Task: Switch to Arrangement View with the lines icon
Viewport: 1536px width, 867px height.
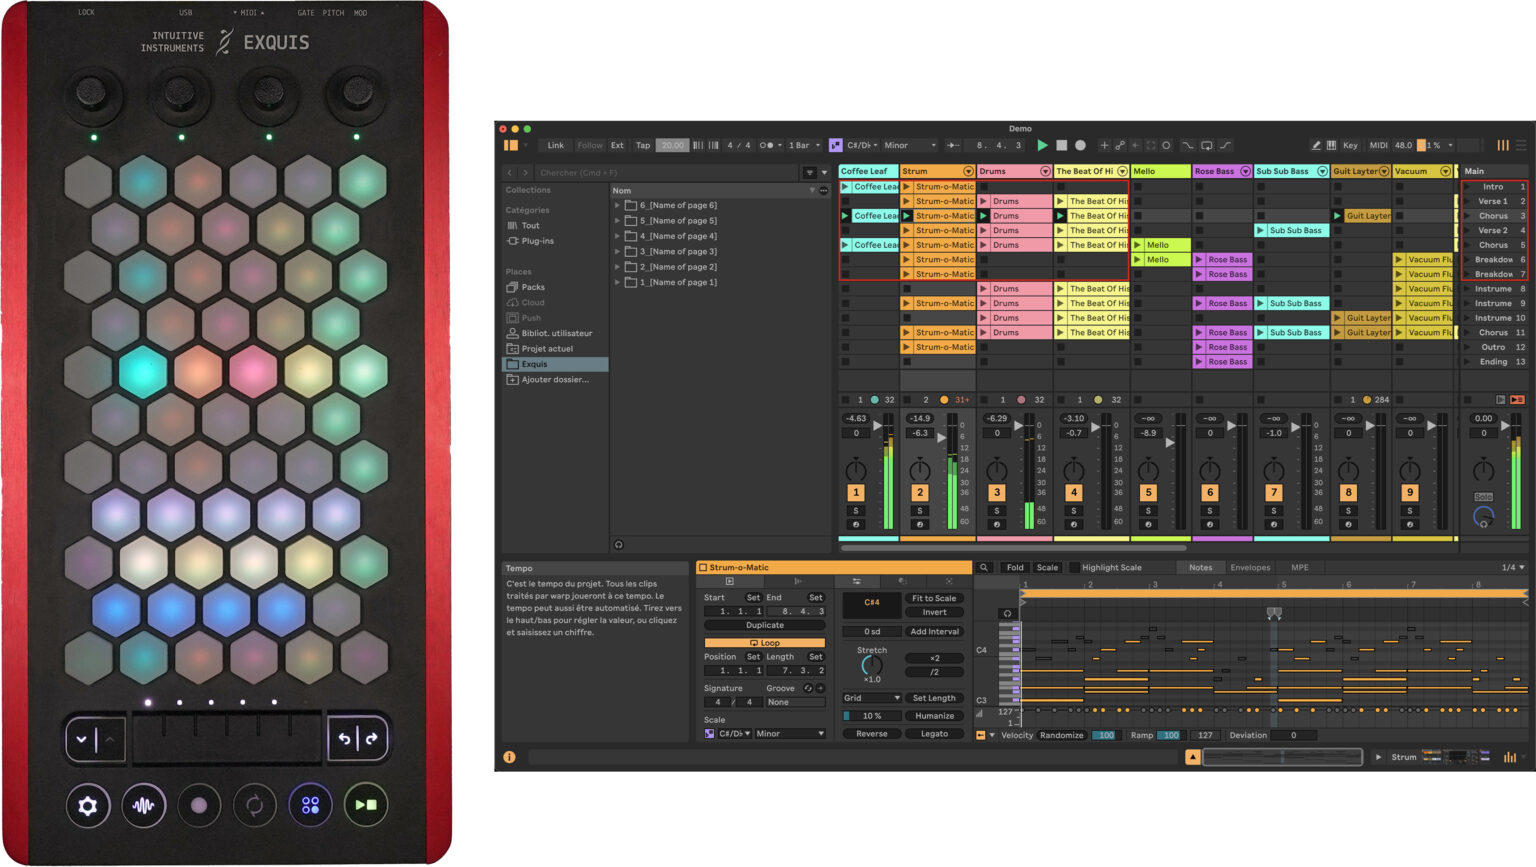Action: click(1521, 145)
